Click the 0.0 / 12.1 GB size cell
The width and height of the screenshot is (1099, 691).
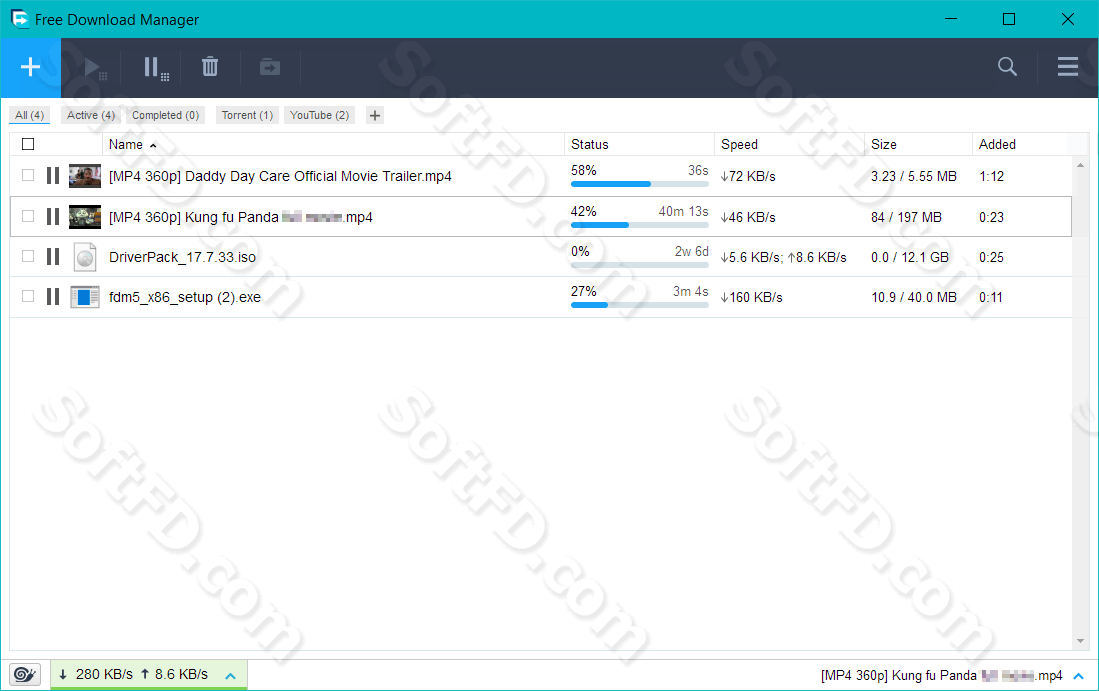(x=910, y=257)
